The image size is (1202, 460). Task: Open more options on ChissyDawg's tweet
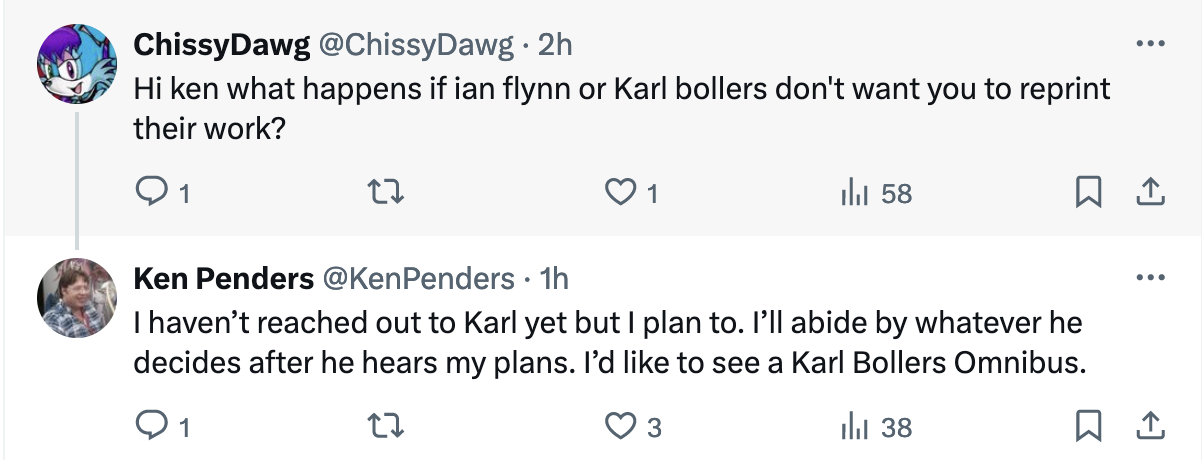click(1150, 45)
